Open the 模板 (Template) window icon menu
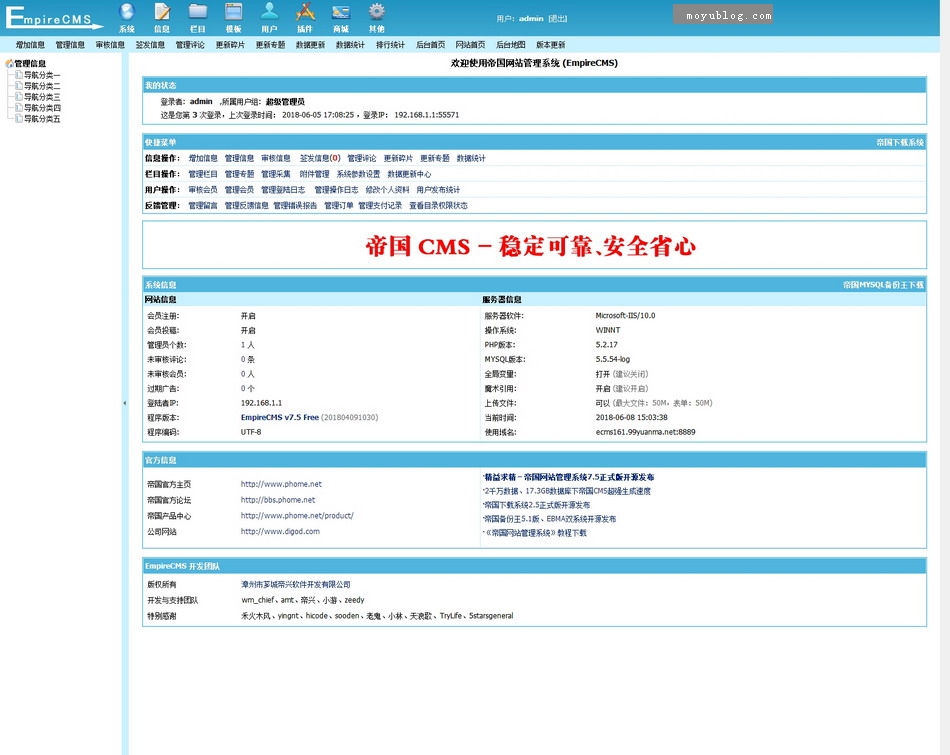 point(233,18)
